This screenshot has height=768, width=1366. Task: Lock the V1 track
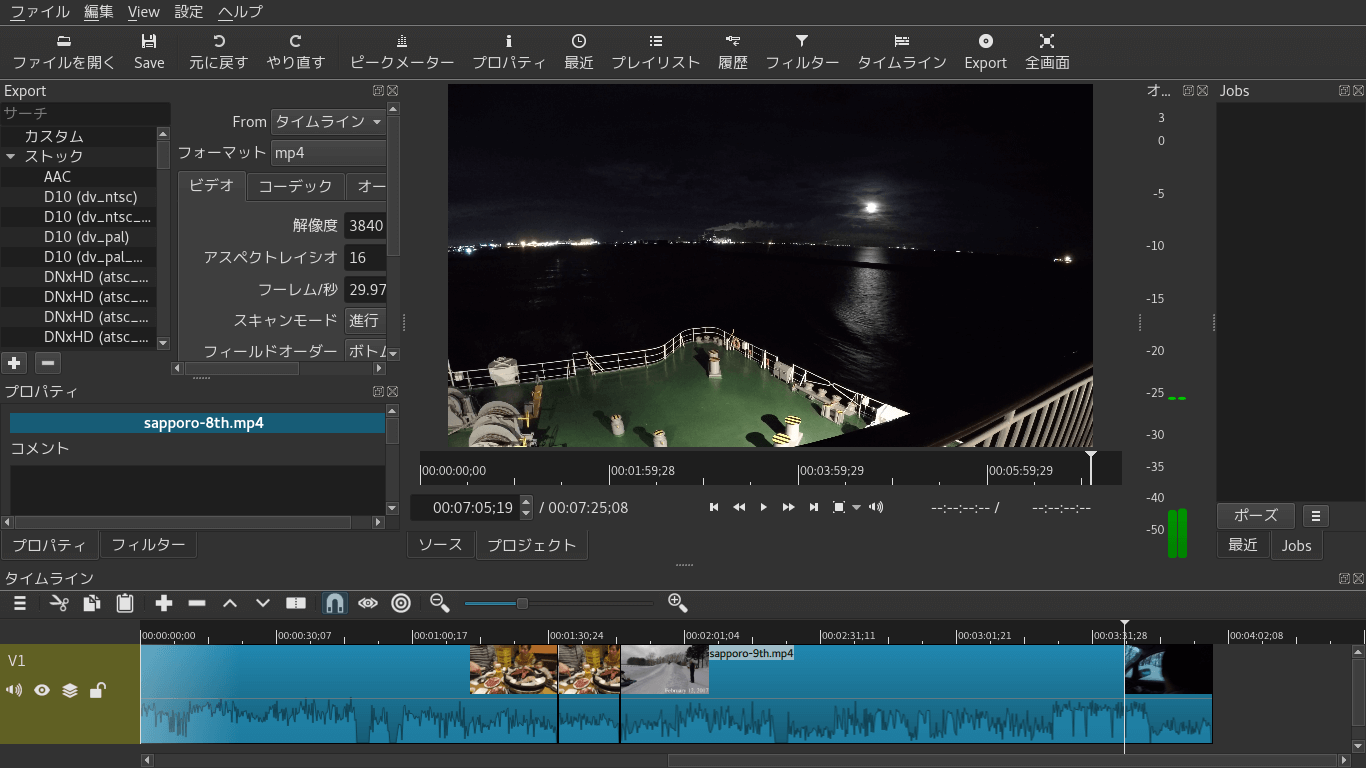pos(97,690)
